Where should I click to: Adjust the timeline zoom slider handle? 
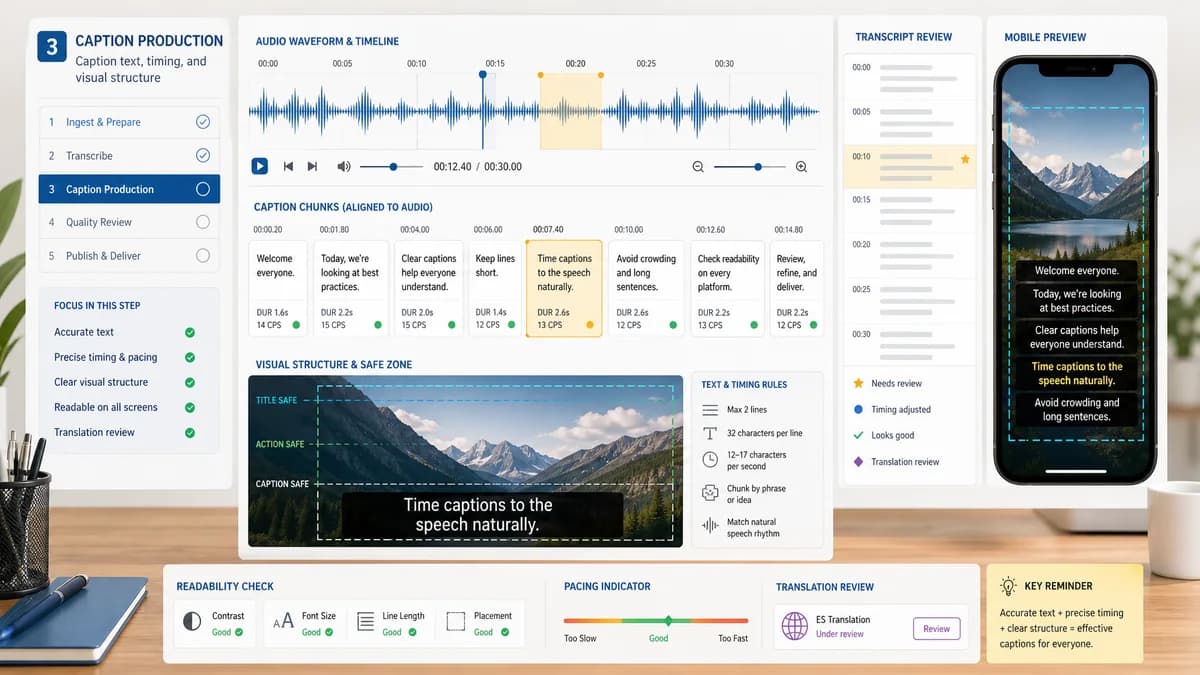tap(757, 167)
